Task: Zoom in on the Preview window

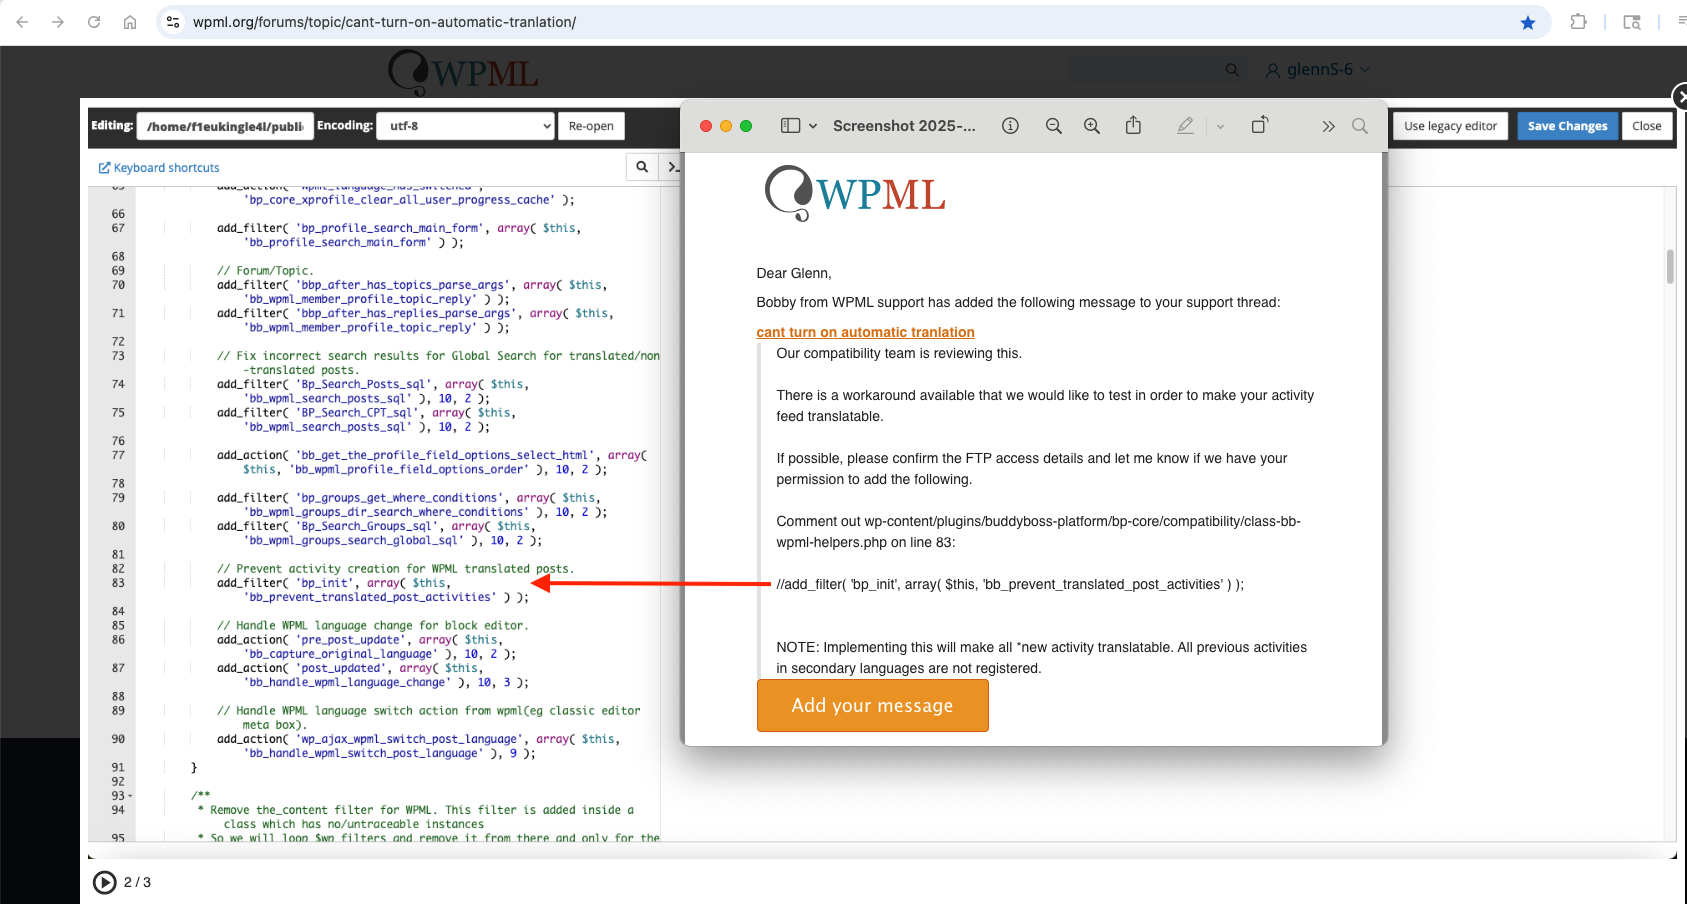Action: click(x=1092, y=126)
